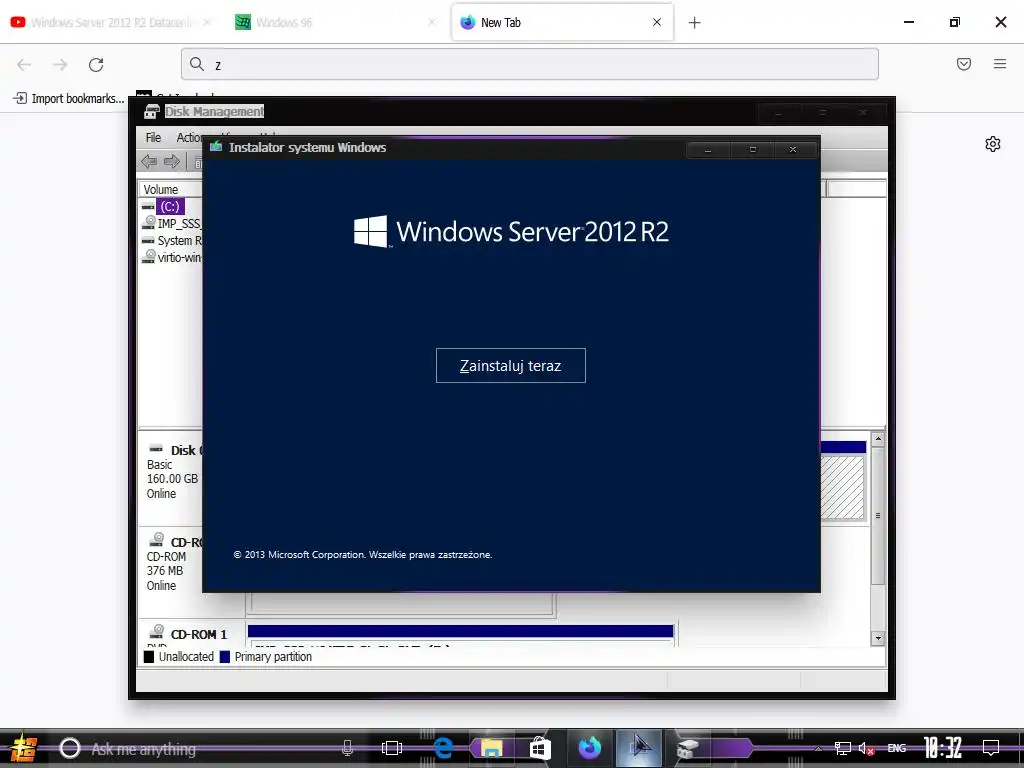The width and height of the screenshot is (1024, 768).
Task: Open the Windows Server 2012 R2 YouTube tab
Action: point(111,22)
